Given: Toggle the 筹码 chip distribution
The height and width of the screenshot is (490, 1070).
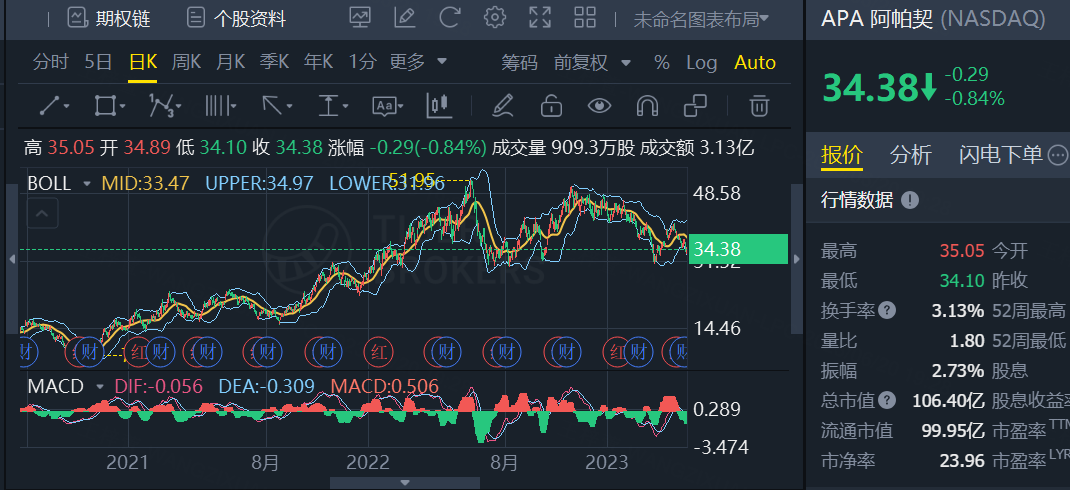Looking at the screenshot, I should click(x=519, y=63).
